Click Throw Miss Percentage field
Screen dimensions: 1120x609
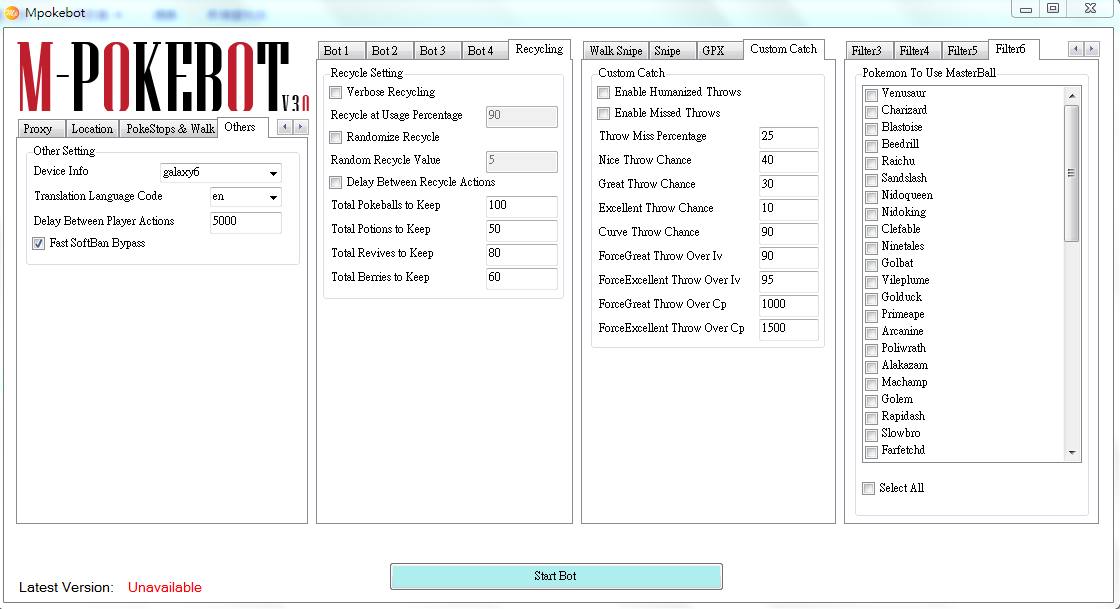pyautogui.click(x=789, y=137)
